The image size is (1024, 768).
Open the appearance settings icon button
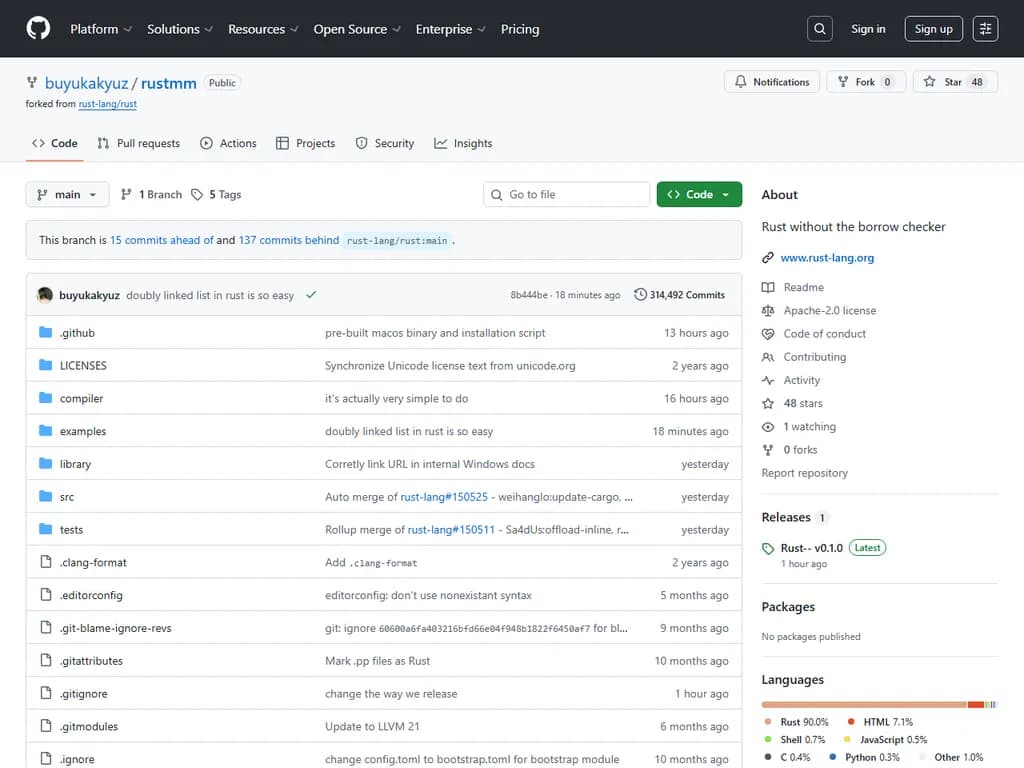point(985,29)
